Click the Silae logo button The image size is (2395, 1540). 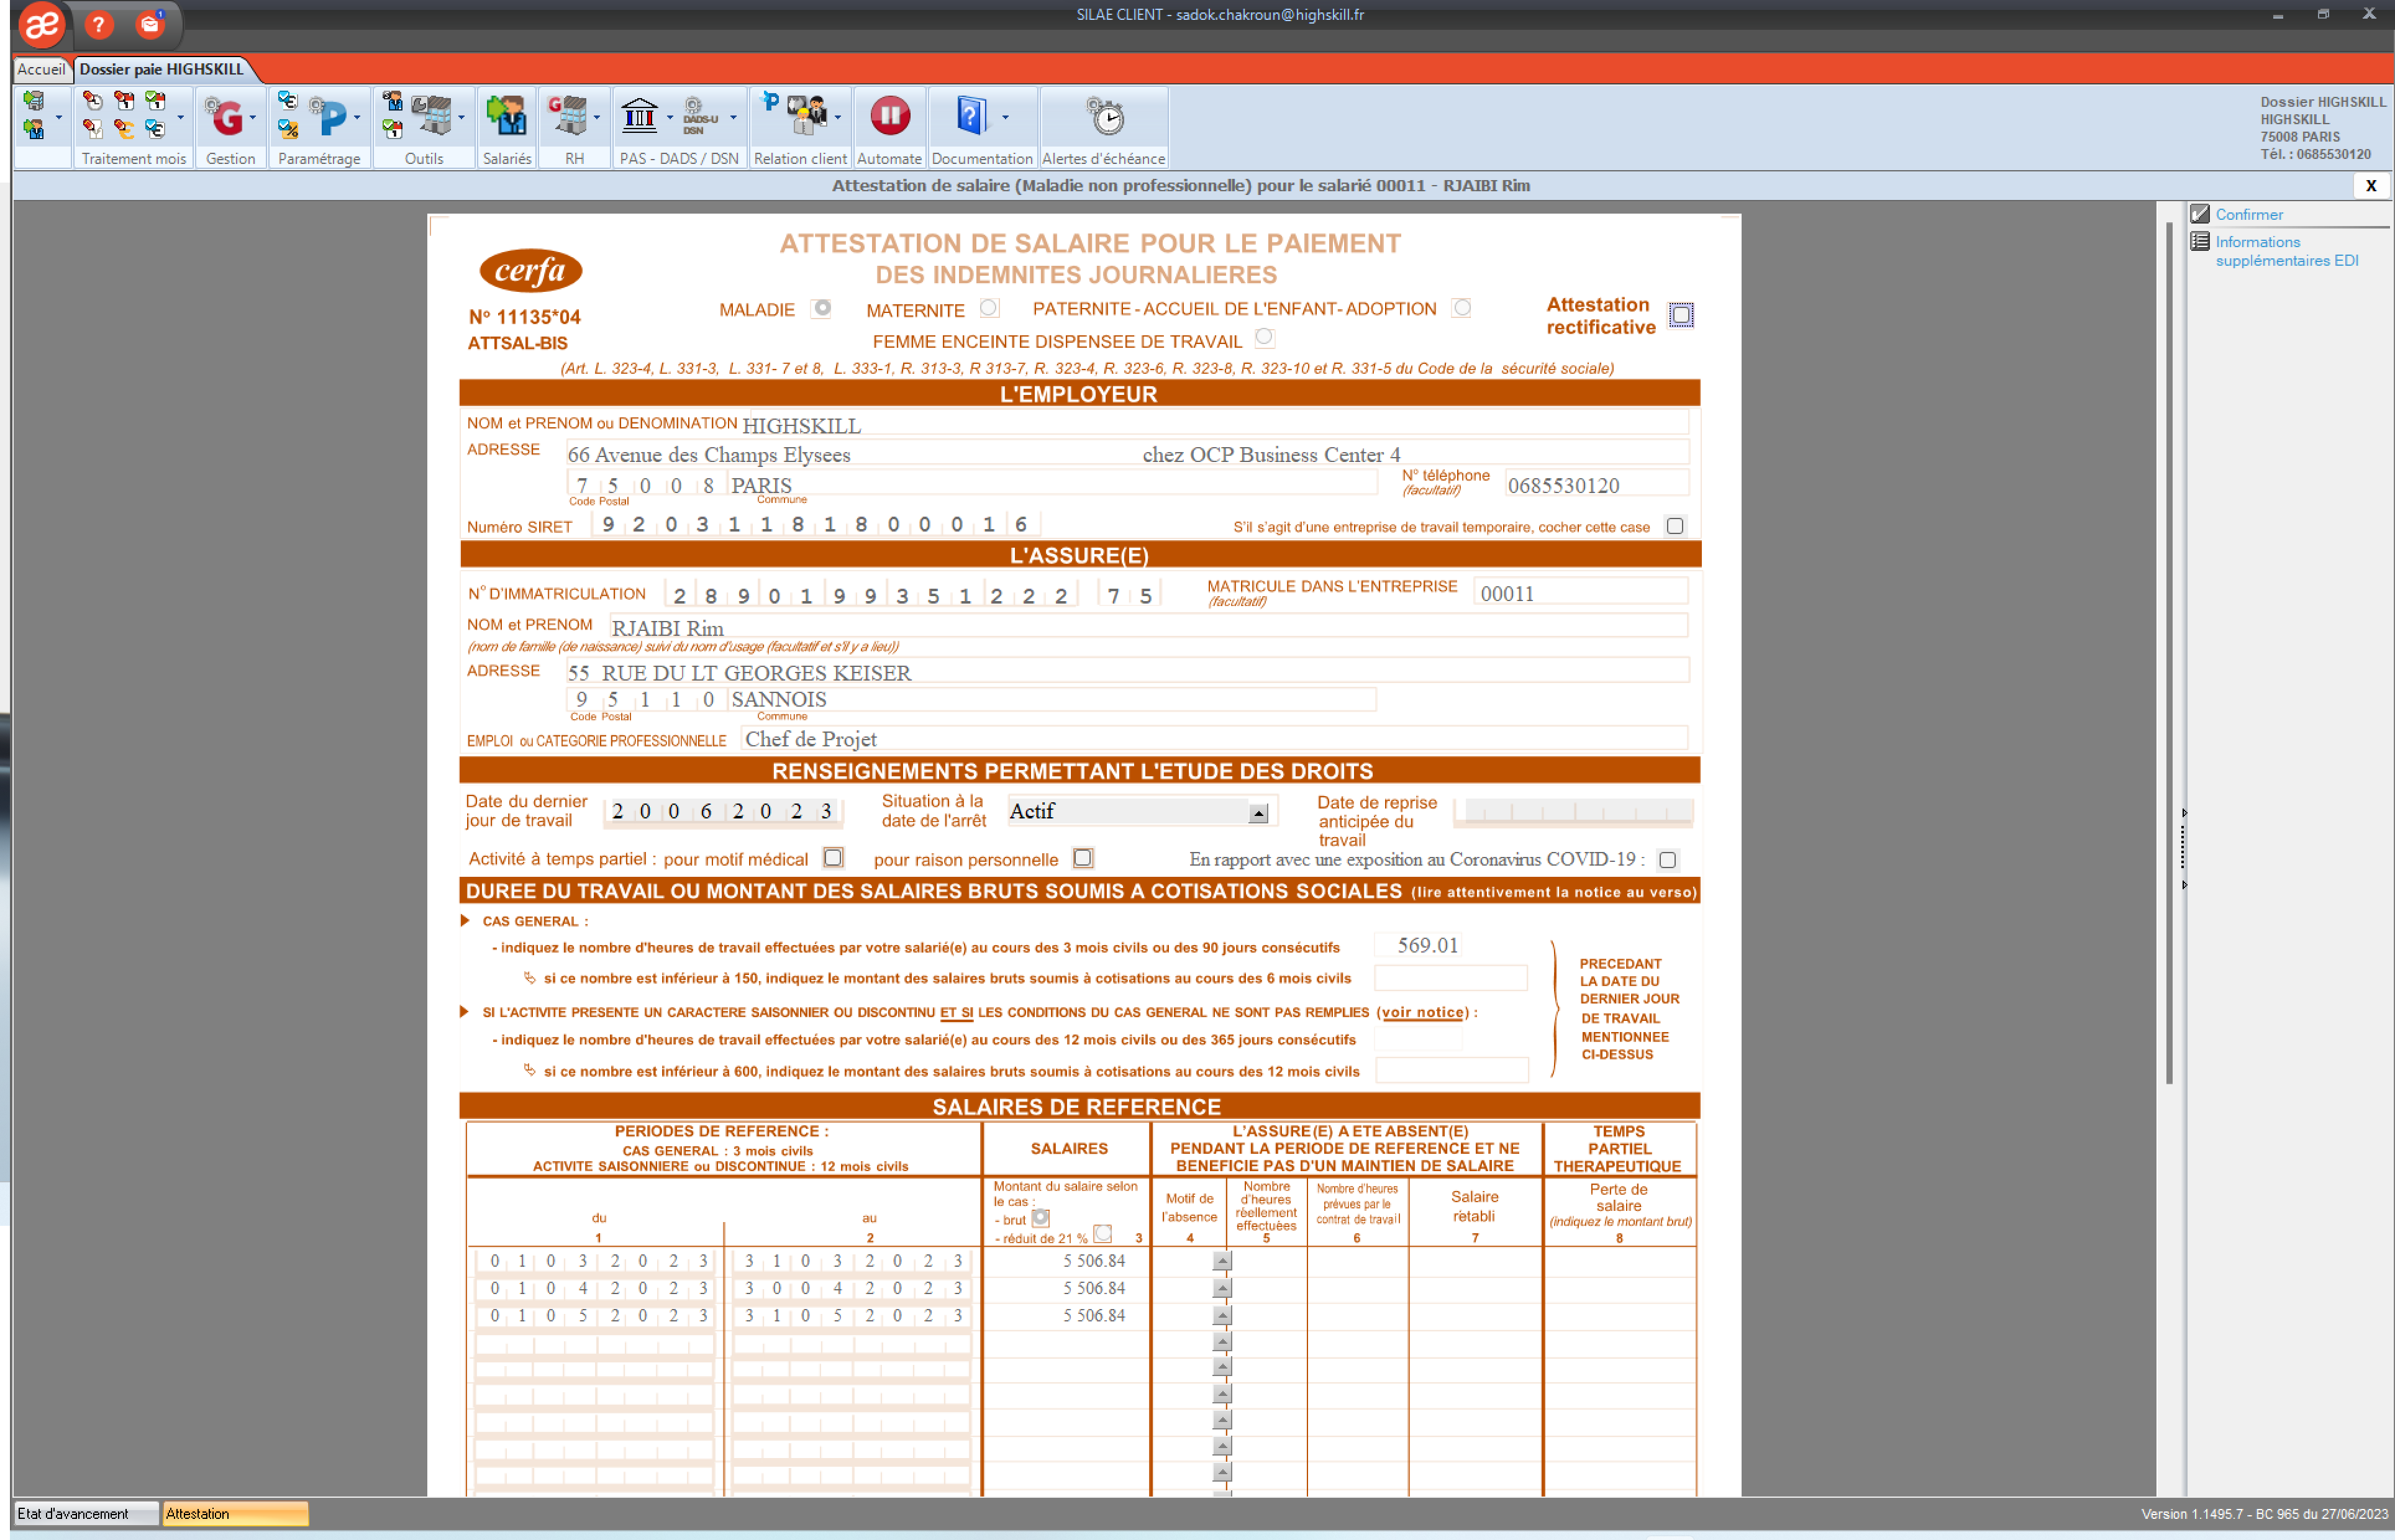pyautogui.click(x=41, y=24)
